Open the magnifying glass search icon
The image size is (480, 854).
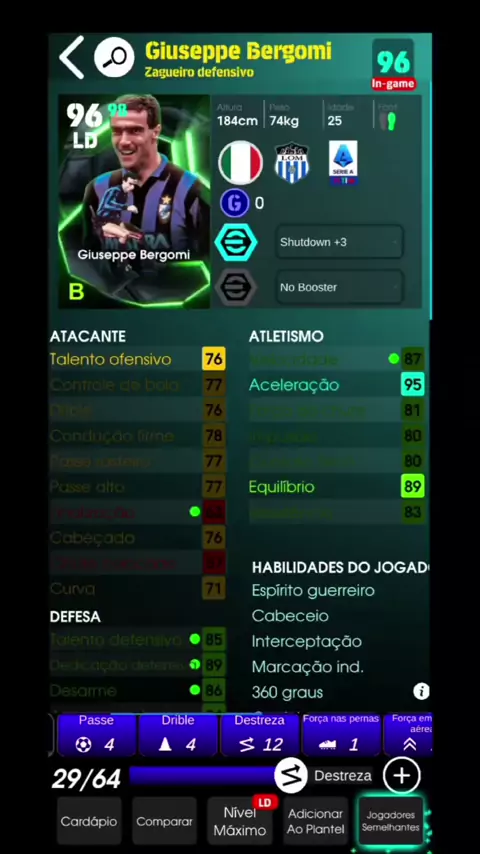coord(114,57)
